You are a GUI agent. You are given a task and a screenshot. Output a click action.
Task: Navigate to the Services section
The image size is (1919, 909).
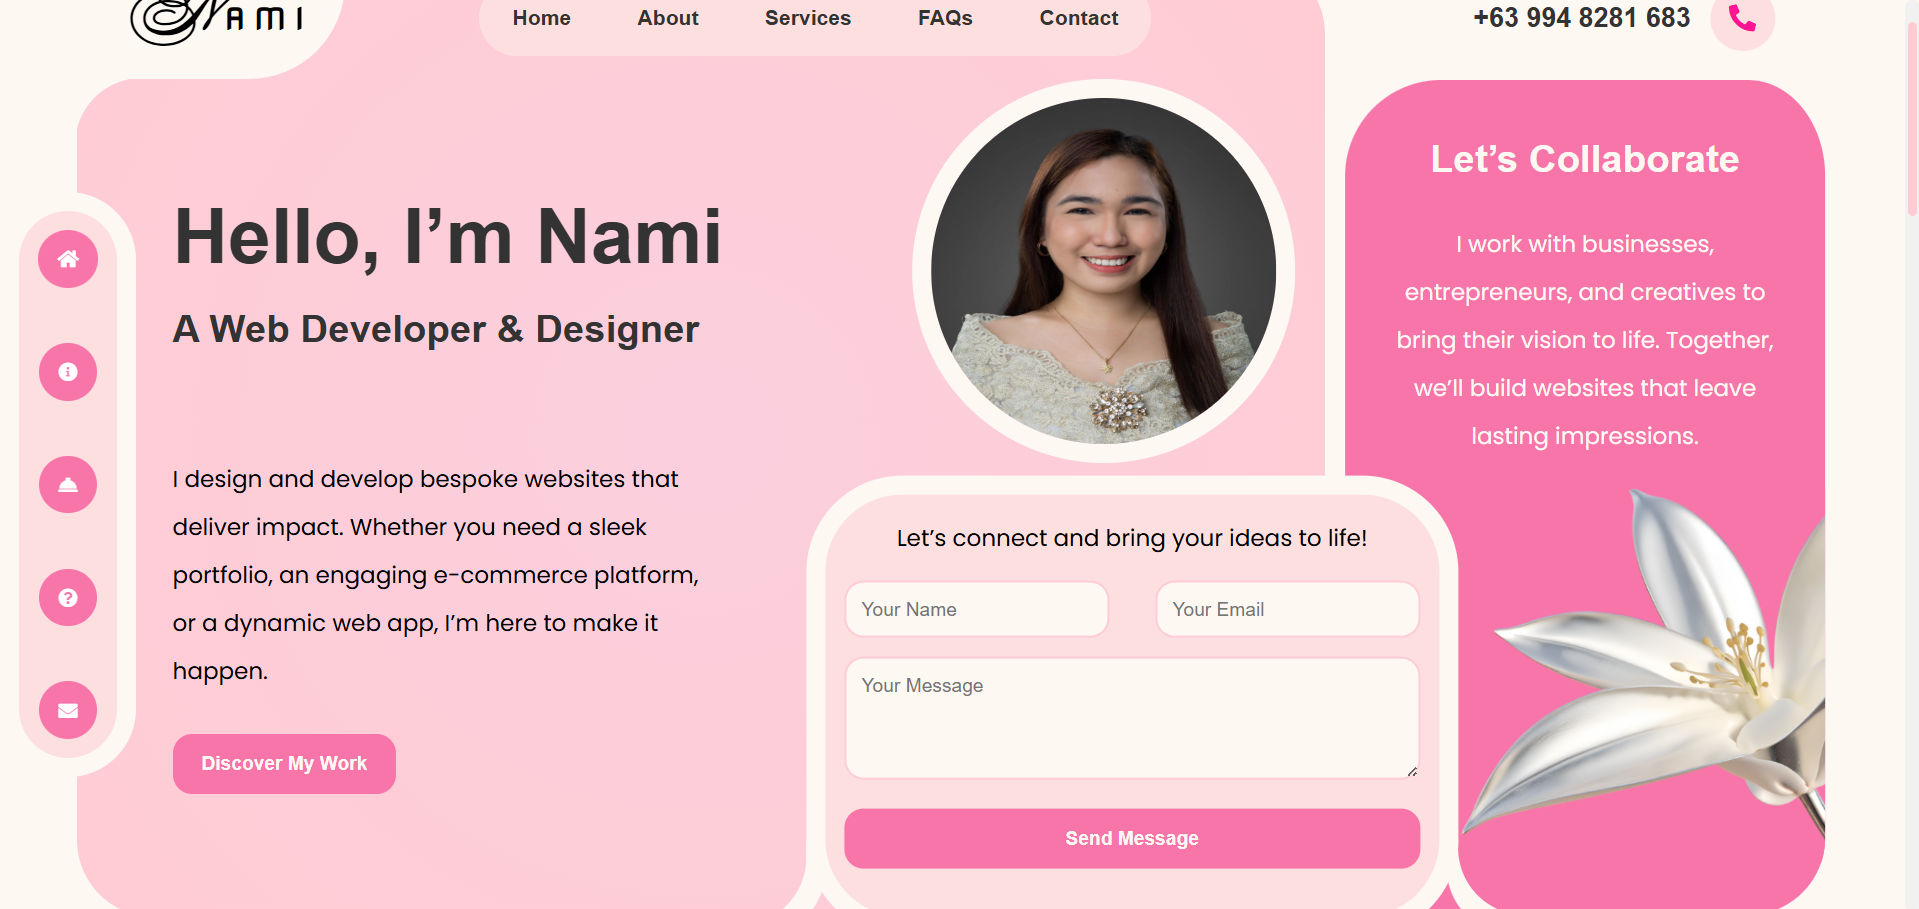(807, 18)
